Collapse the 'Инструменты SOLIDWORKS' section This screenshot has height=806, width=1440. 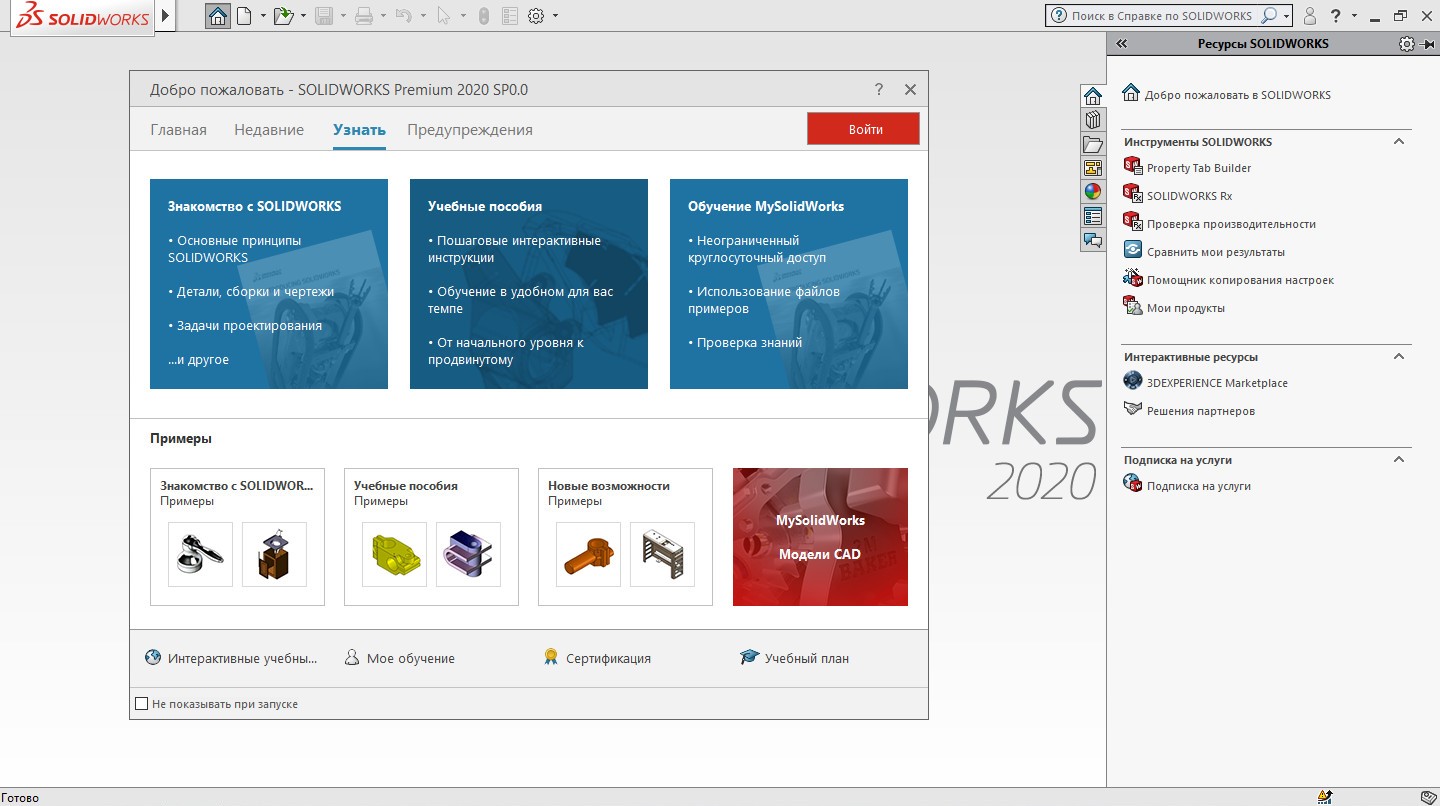1399,142
